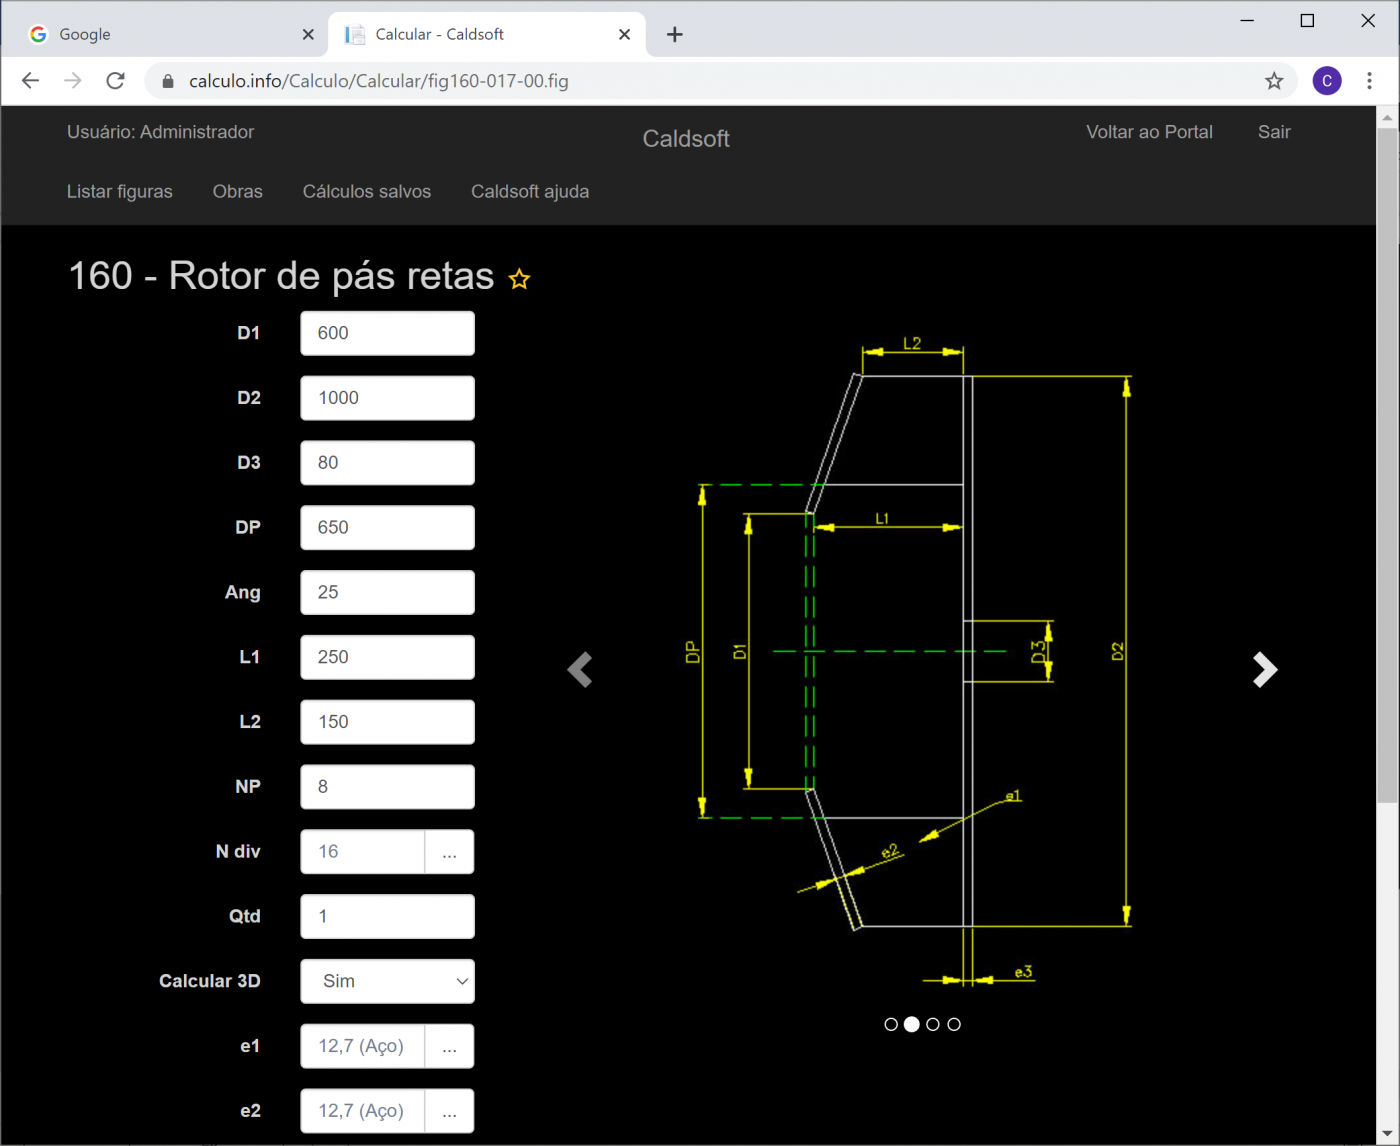This screenshot has height=1146, width=1400.
Task: Click the D1 input field
Action: (x=387, y=333)
